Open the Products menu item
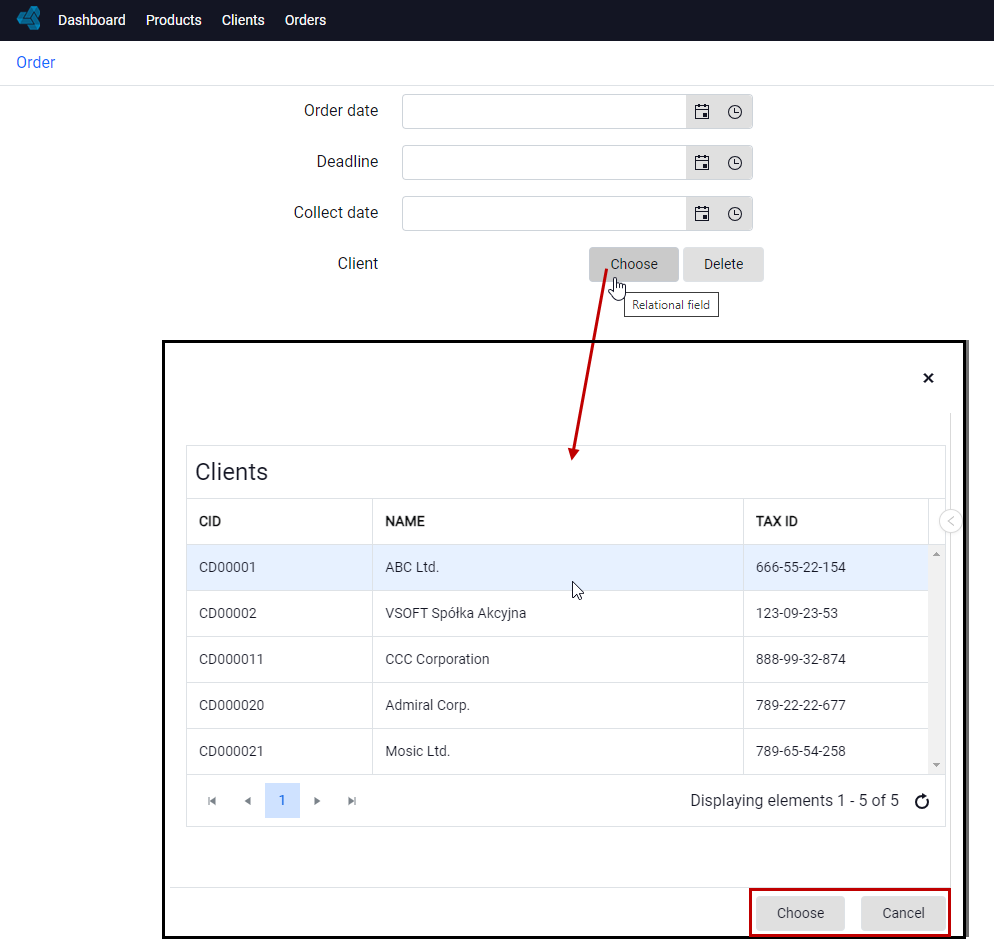994x939 pixels. 174,20
